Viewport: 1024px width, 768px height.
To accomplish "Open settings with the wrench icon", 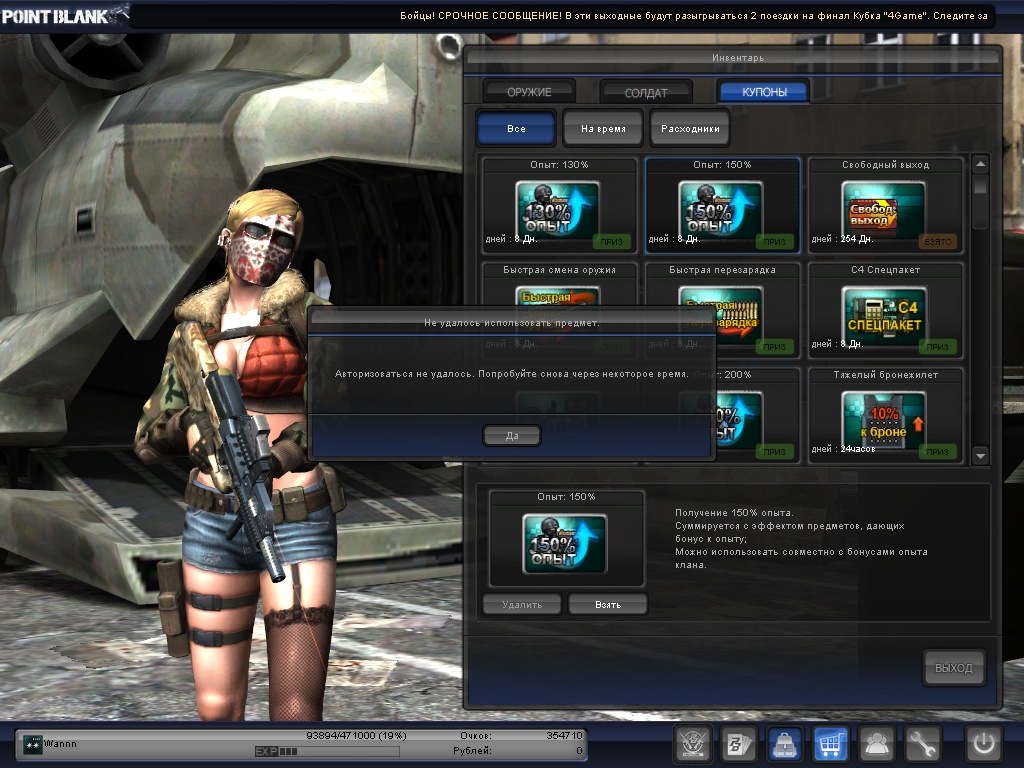I will click(x=921, y=743).
